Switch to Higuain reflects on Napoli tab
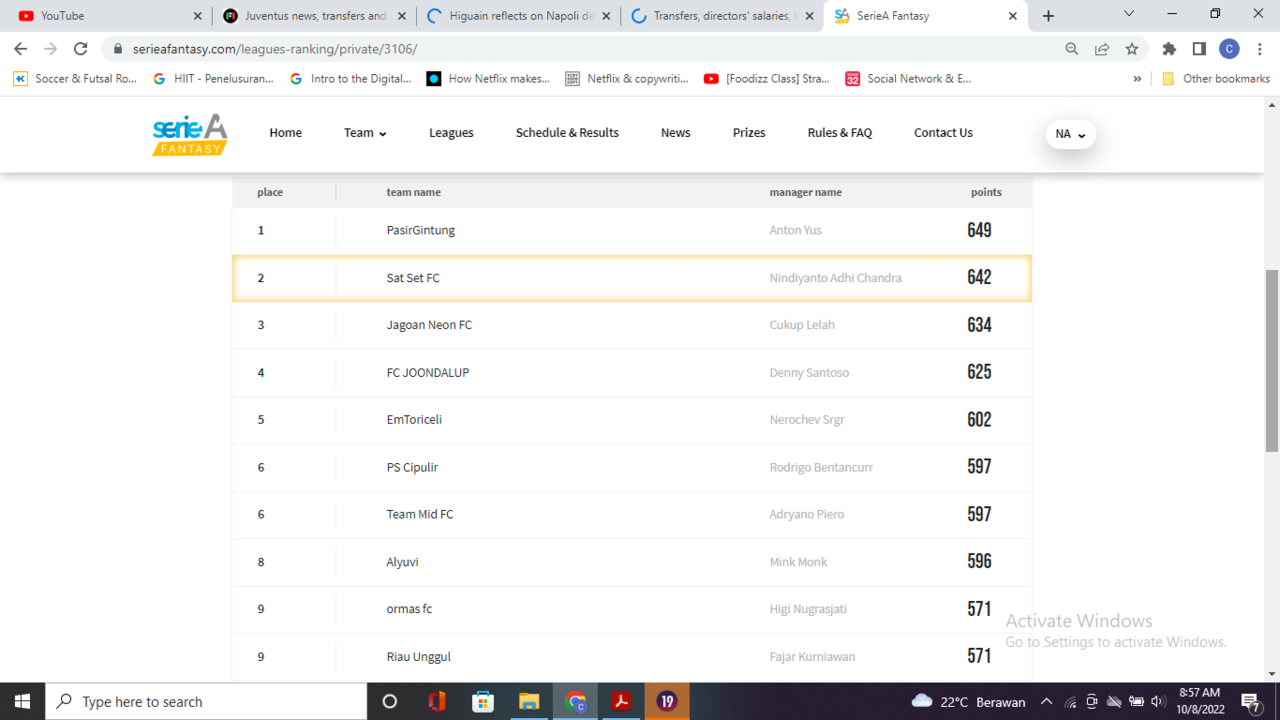This screenshot has width=1280, height=720. click(517, 16)
